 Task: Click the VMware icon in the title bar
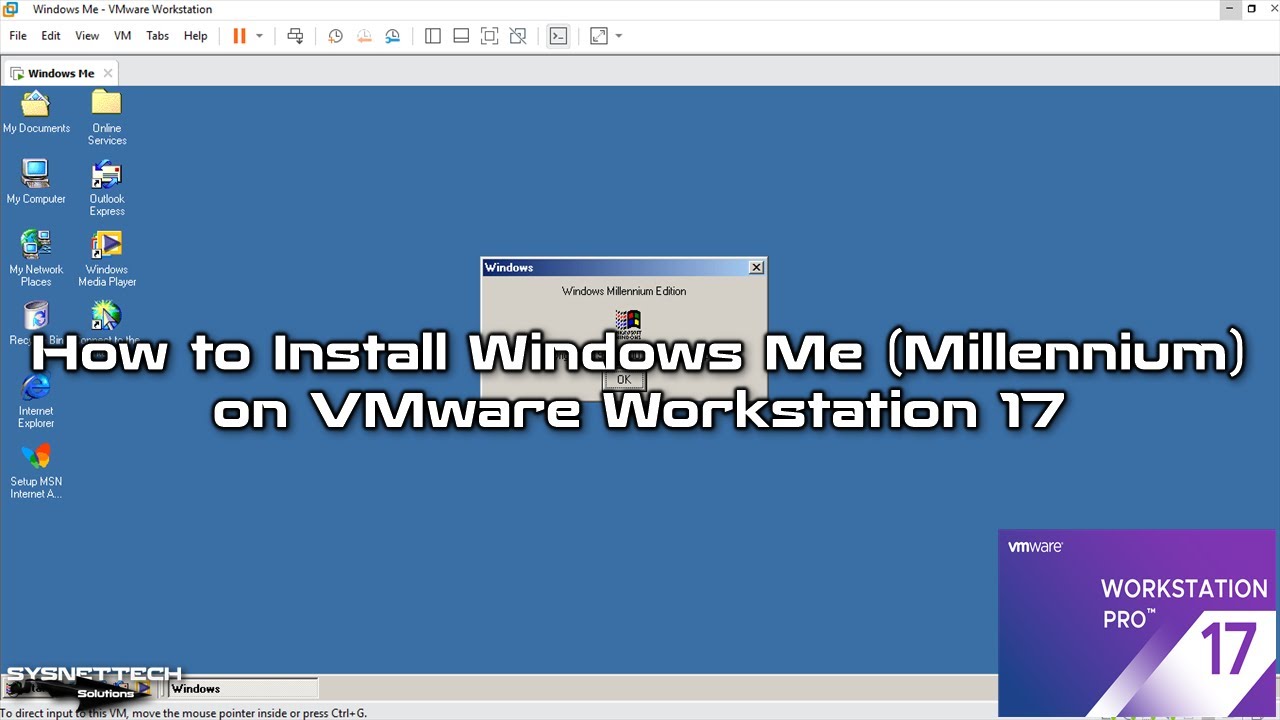coord(11,9)
